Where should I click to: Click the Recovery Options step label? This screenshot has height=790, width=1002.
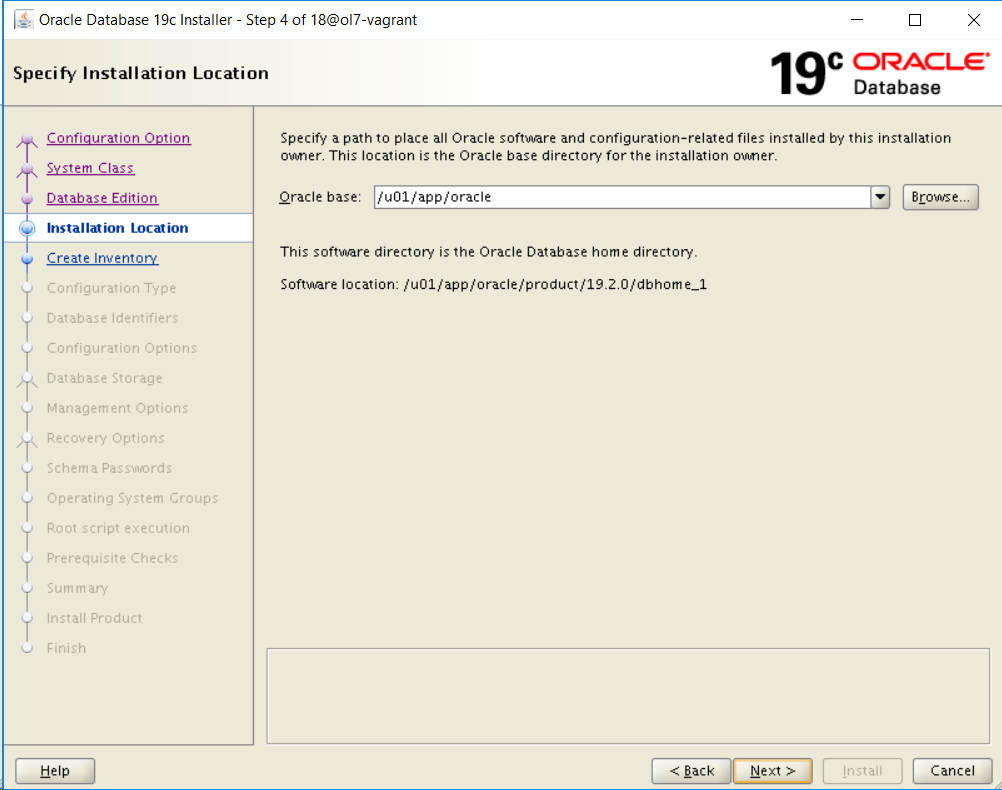tap(105, 438)
